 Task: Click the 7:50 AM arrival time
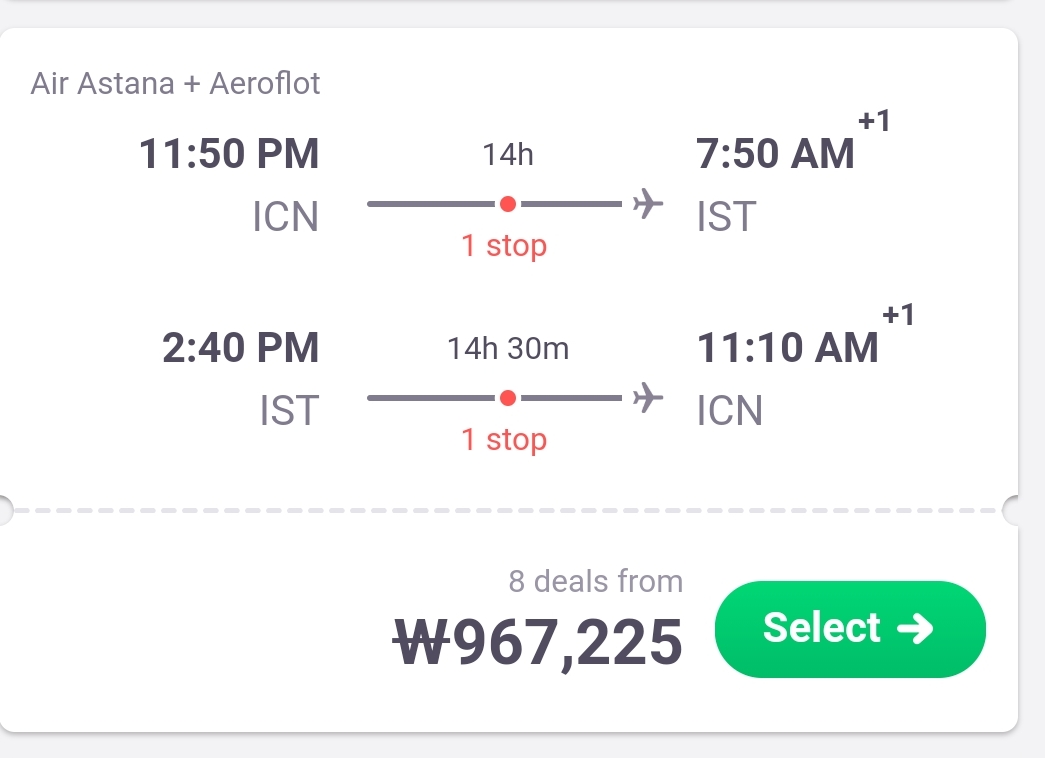[x=775, y=155]
